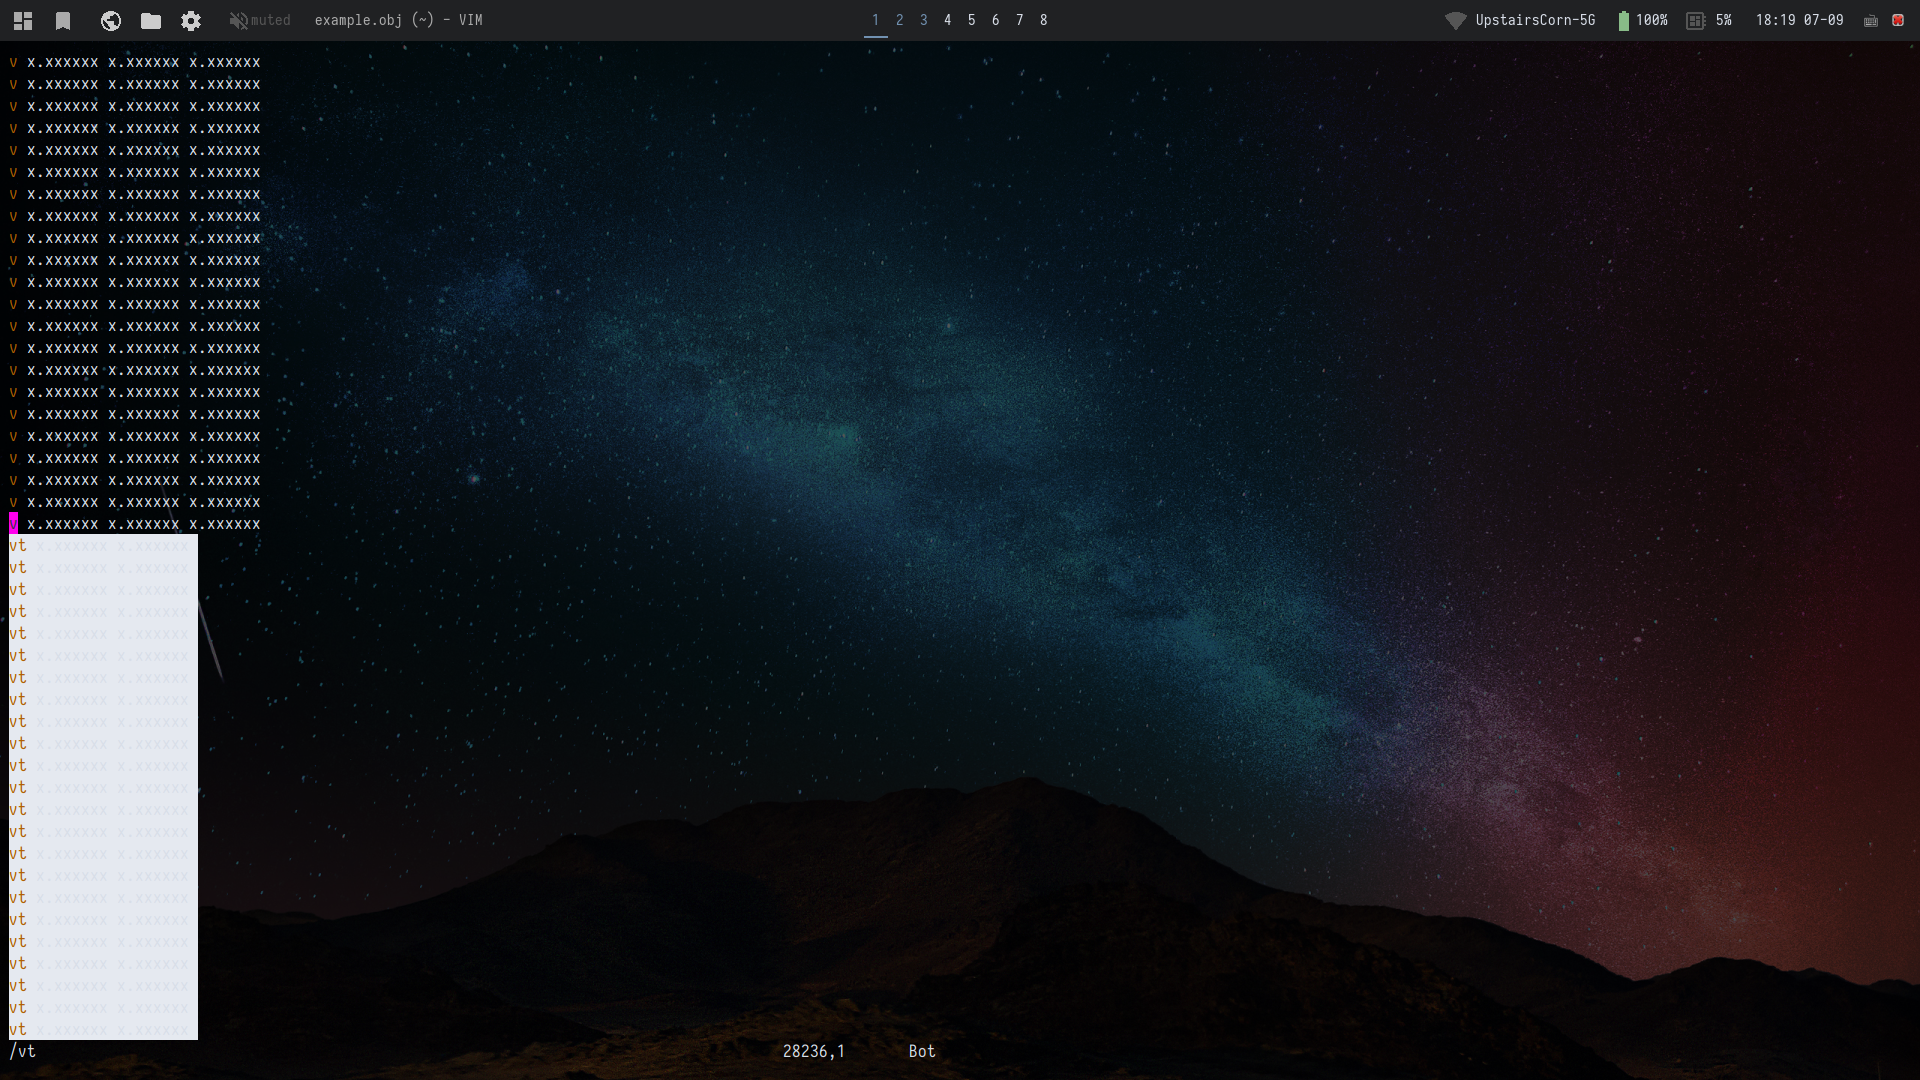The height and width of the screenshot is (1080, 1920).
Task: Click the CPU usage chip icon
Action: click(1696, 20)
